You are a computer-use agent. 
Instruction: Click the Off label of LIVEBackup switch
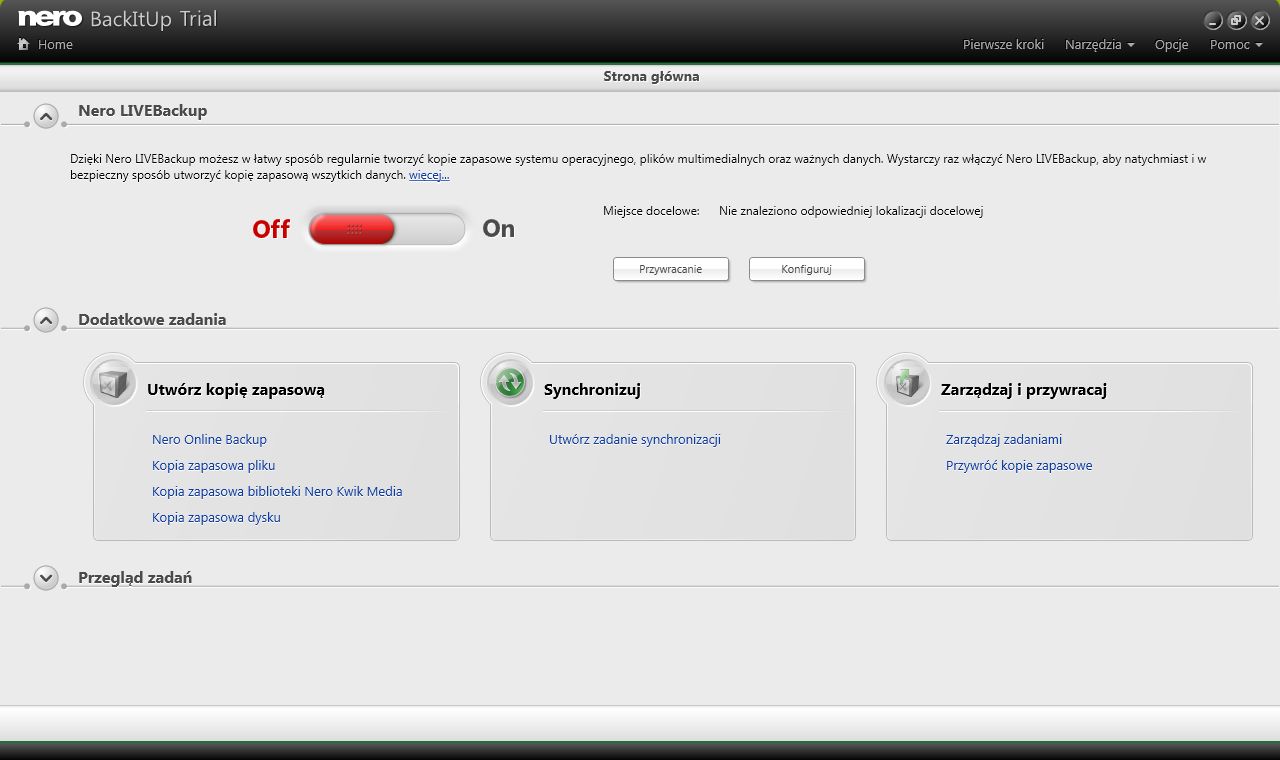point(271,229)
